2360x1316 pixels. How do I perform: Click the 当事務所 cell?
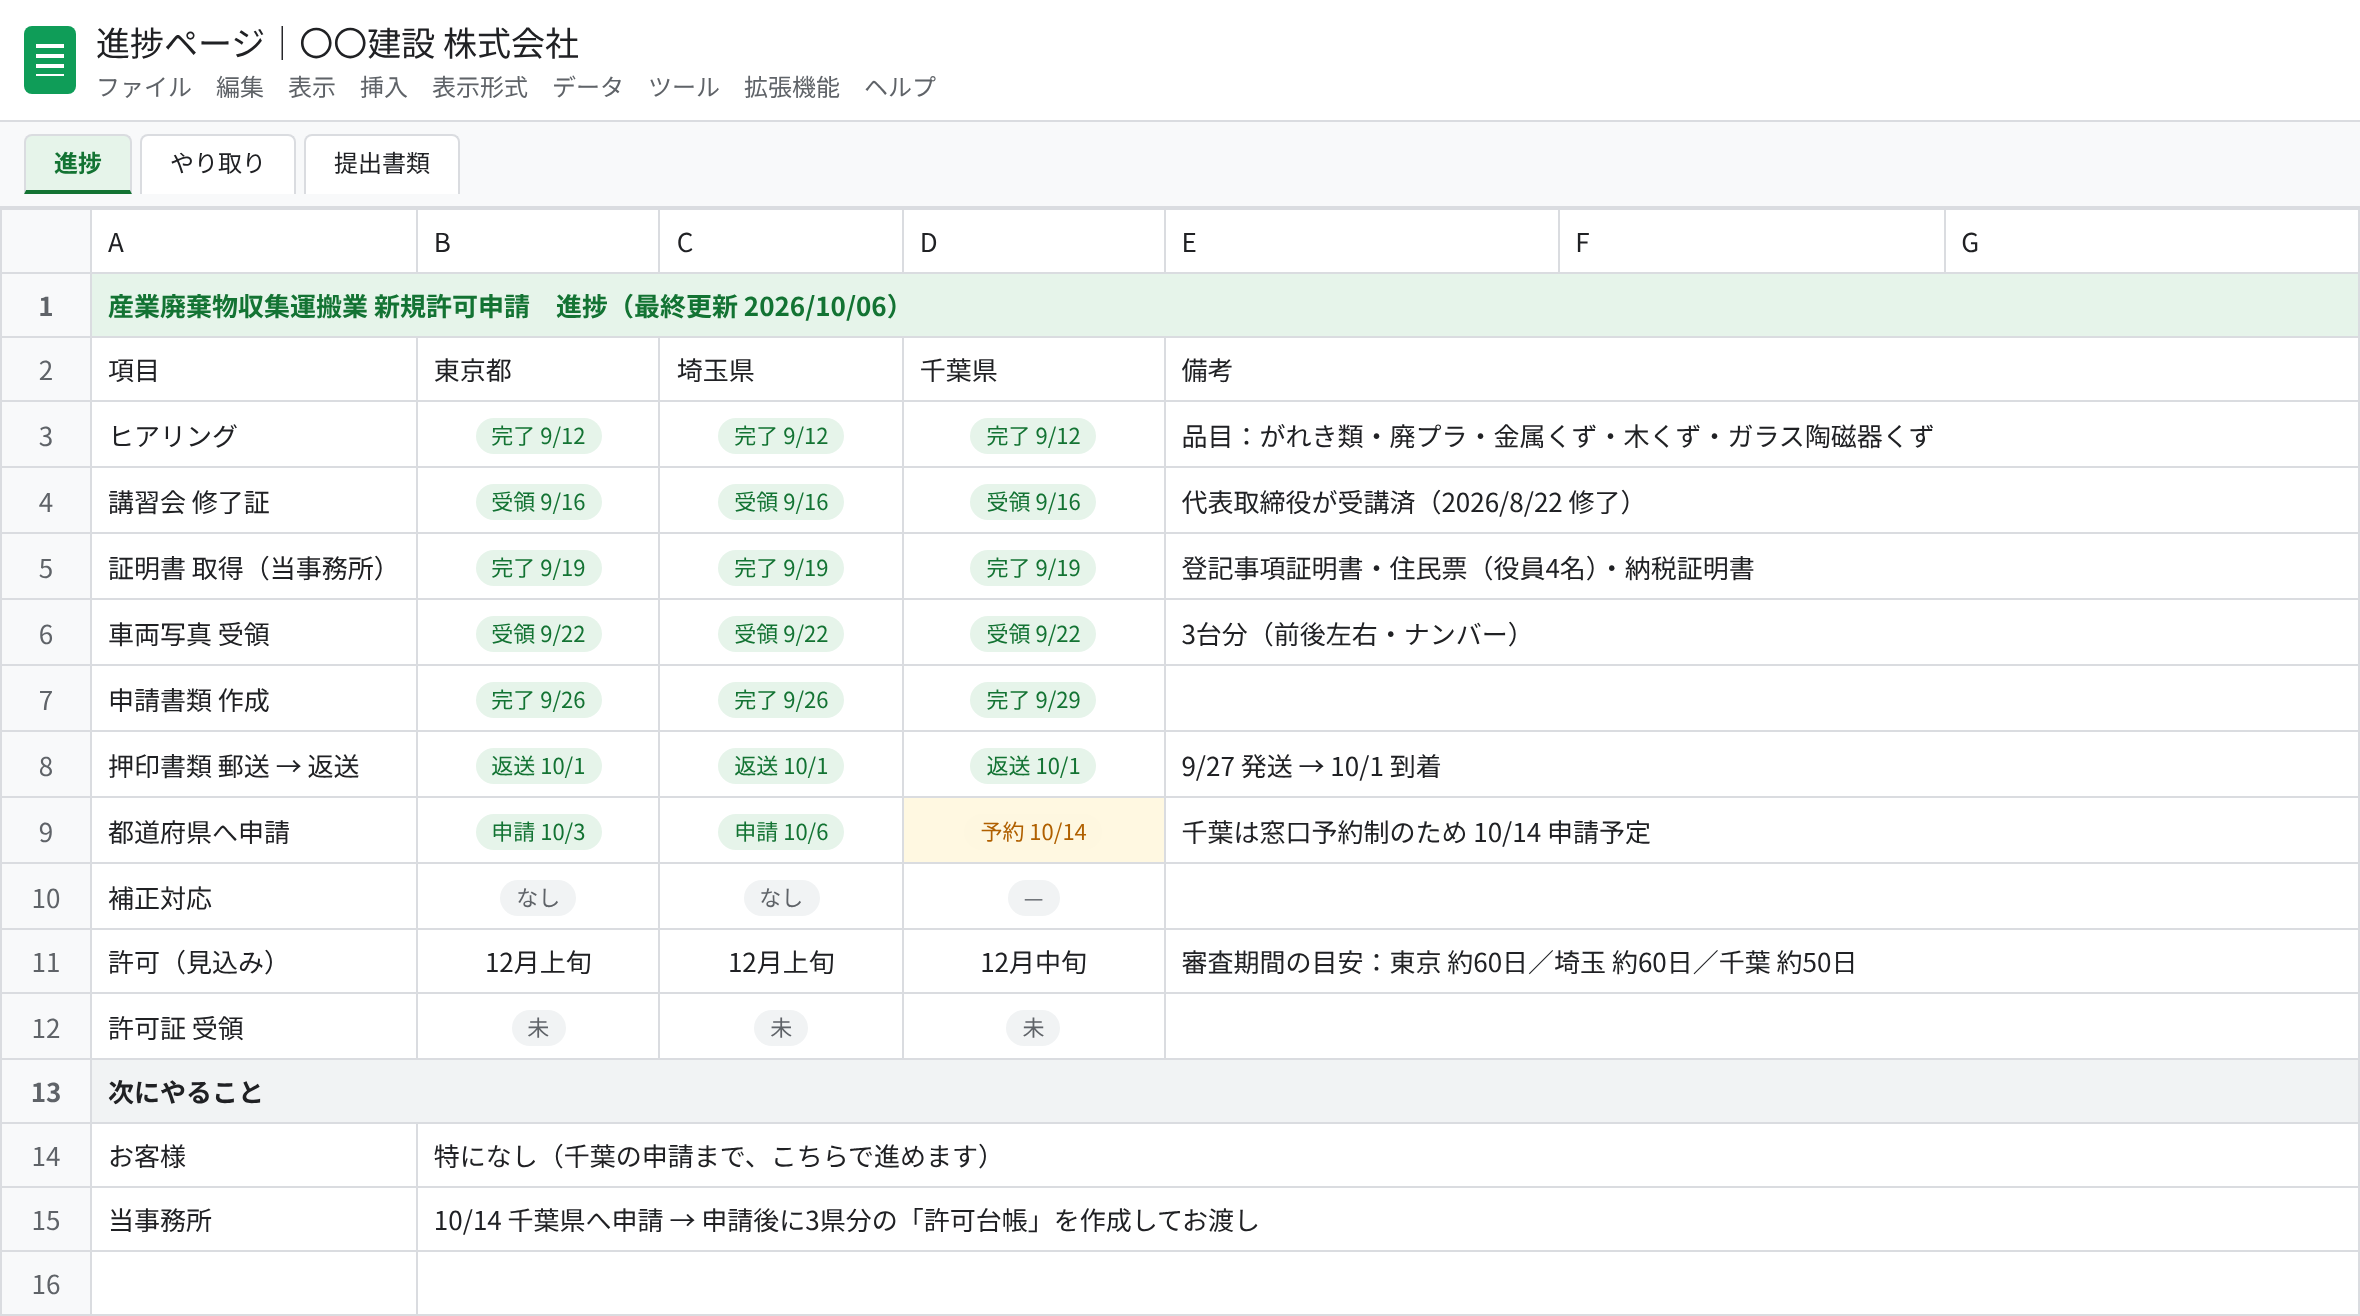[x=254, y=1220]
